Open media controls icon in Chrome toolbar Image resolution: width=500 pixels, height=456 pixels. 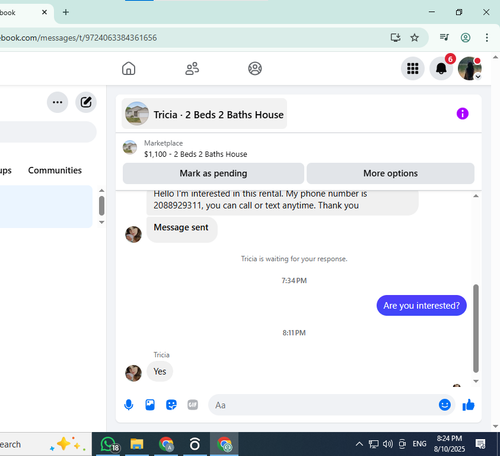(444, 37)
